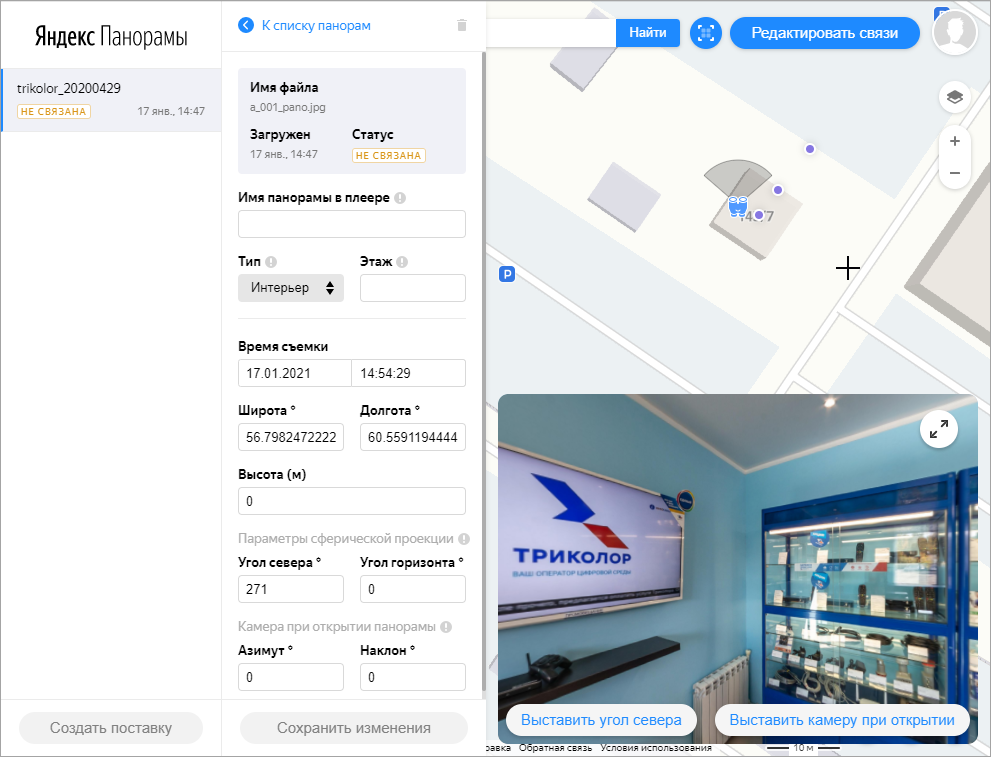The width and height of the screenshot is (991, 757).
Task: Open the map layers switcher
Action: point(954,97)
